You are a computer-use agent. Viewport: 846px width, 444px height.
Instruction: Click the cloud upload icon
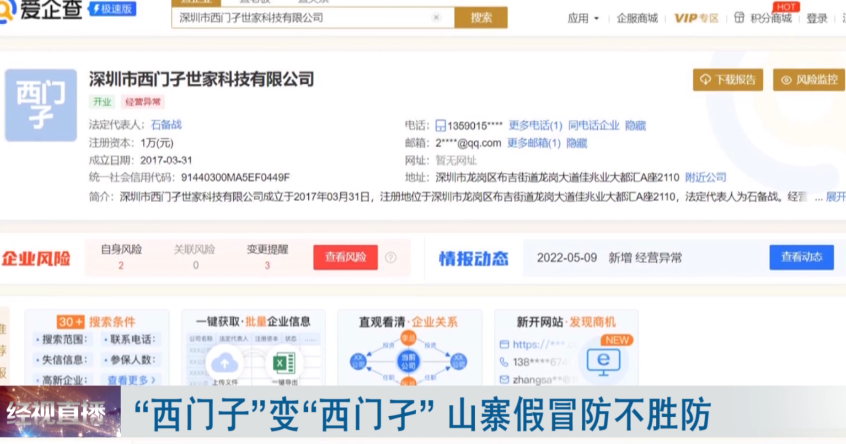click(224, 363)
